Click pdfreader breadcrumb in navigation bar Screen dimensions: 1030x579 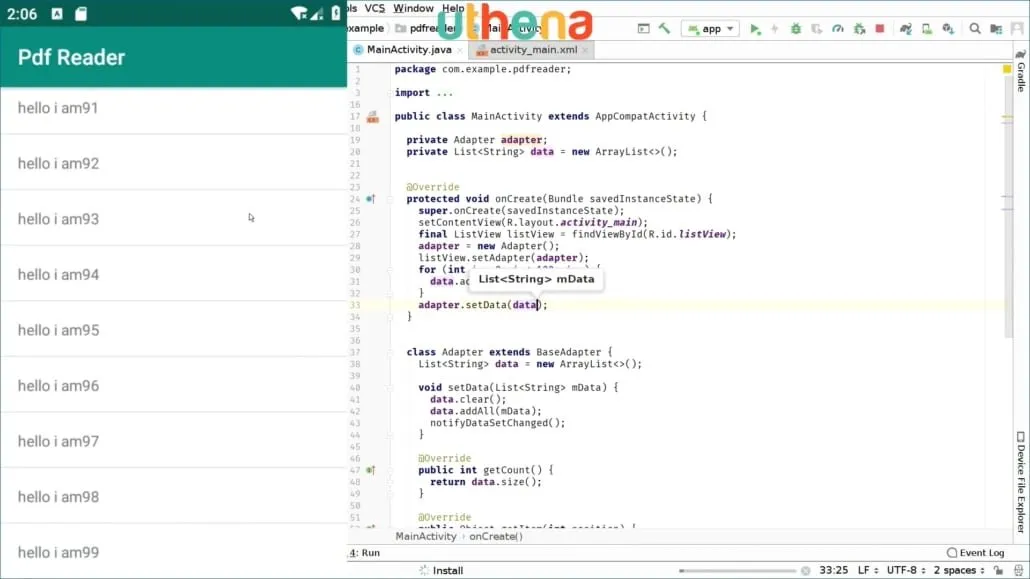pos(427,28)
